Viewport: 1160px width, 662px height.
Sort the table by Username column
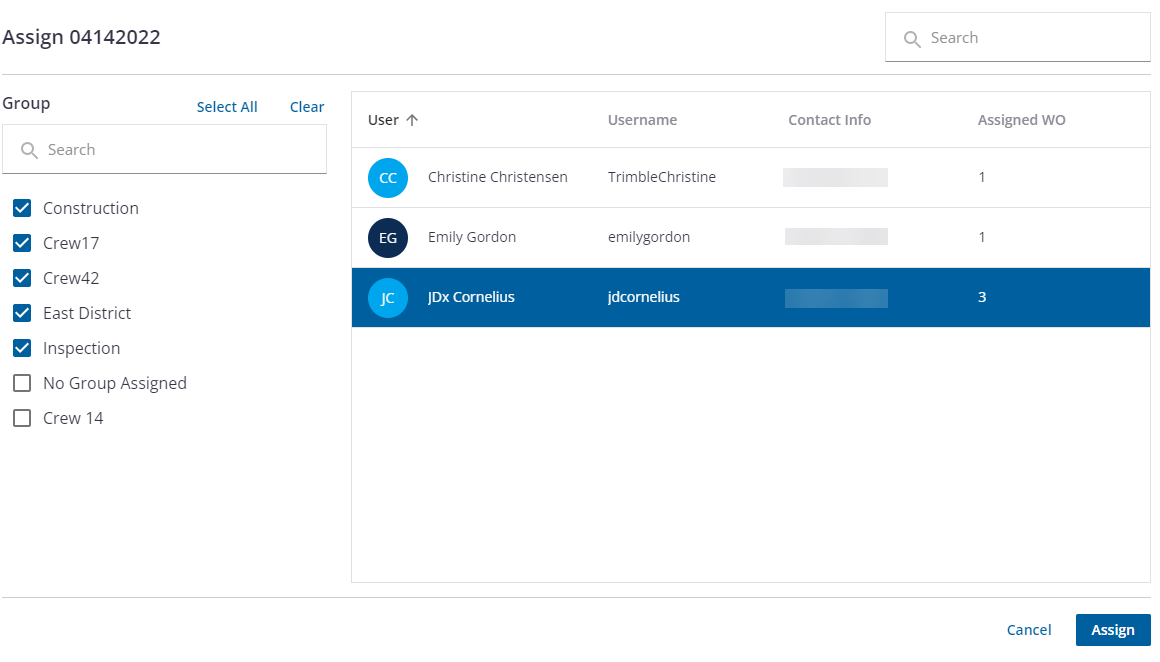coord(642,120)
